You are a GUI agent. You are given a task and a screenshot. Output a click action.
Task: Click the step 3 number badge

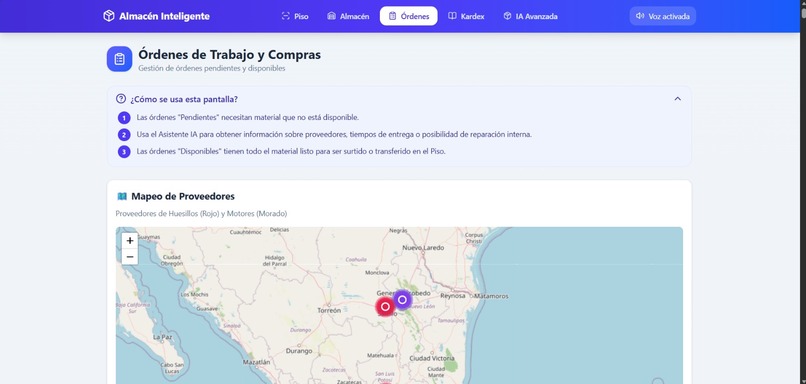(x=124, y=152)
